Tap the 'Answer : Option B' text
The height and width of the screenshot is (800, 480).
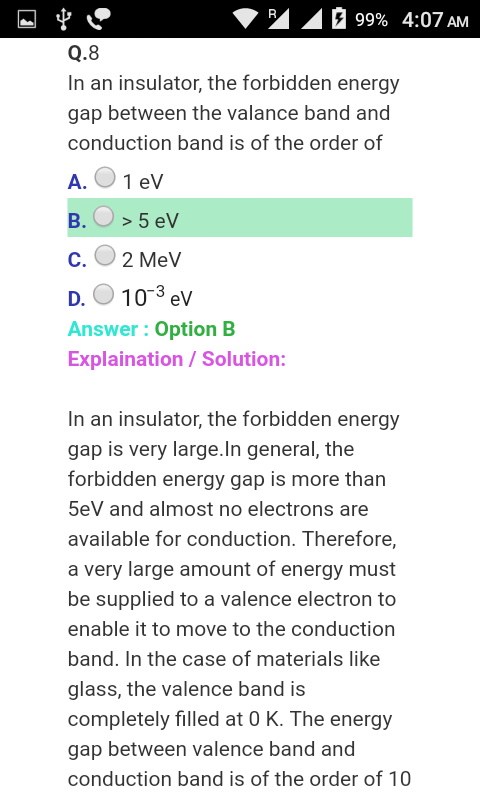click(151, 329)
